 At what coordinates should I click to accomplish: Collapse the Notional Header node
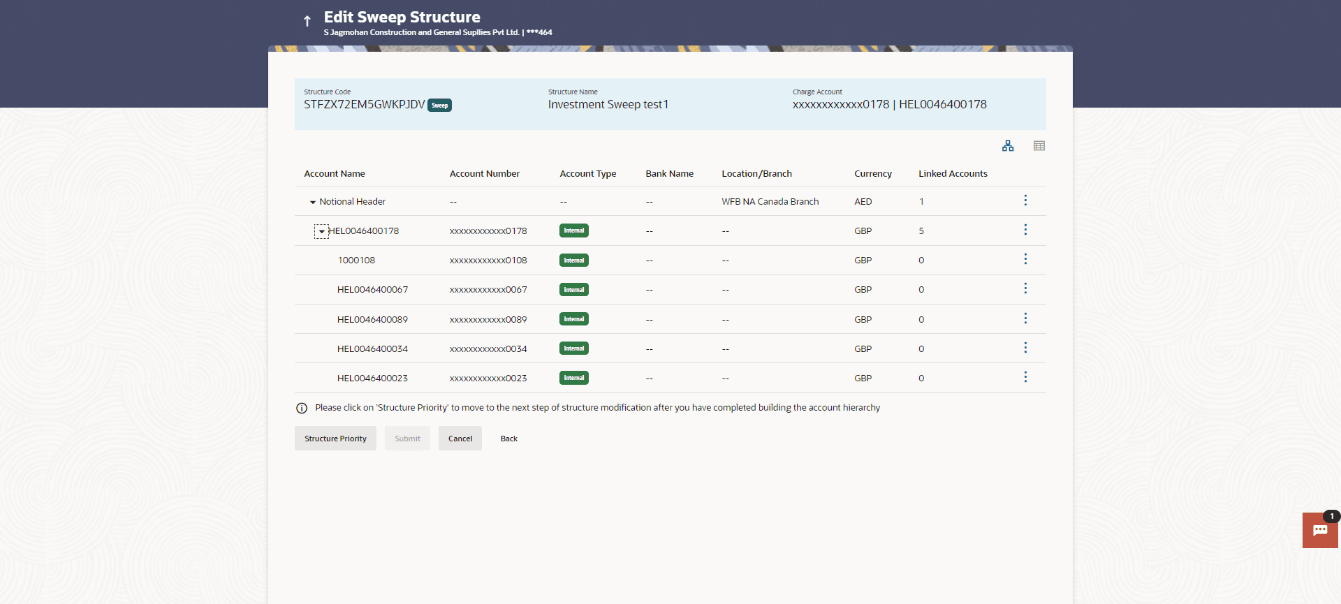click(312, 202)
